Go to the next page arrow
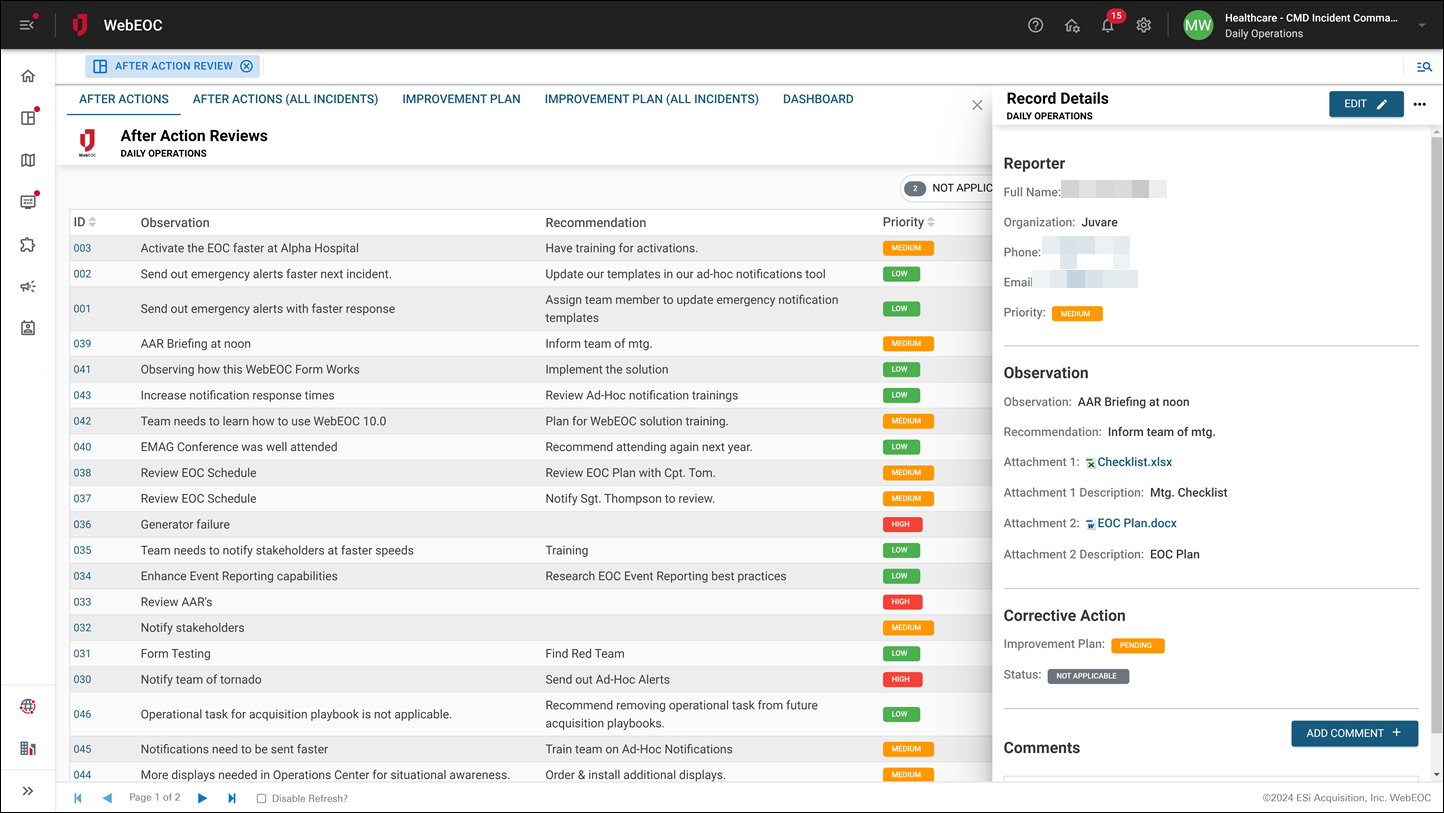 coord(202,798)
